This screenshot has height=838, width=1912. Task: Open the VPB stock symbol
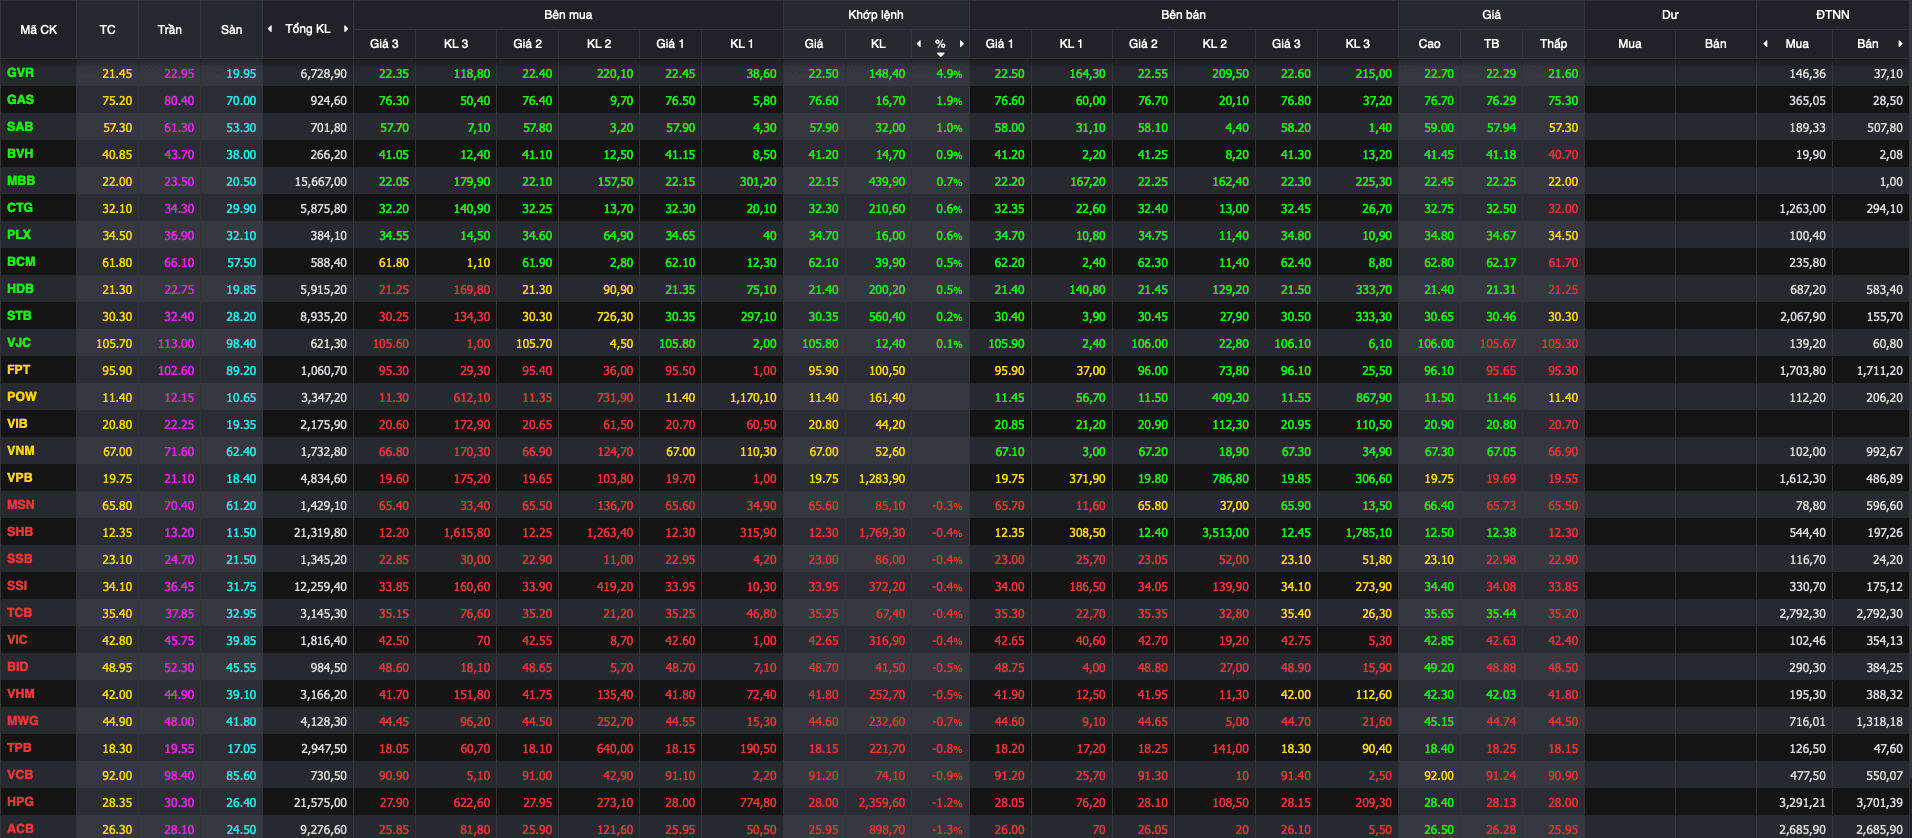tap(20, 478)
